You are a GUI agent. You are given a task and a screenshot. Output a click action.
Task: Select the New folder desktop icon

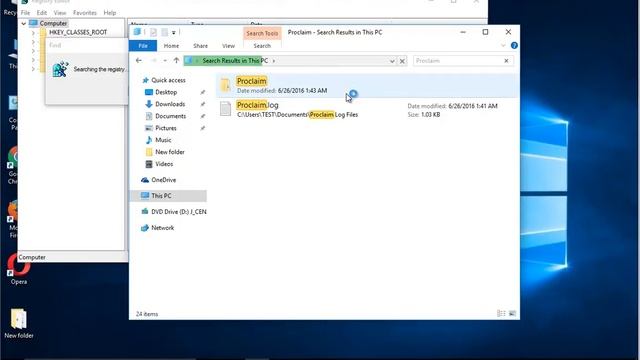[19, 324]
